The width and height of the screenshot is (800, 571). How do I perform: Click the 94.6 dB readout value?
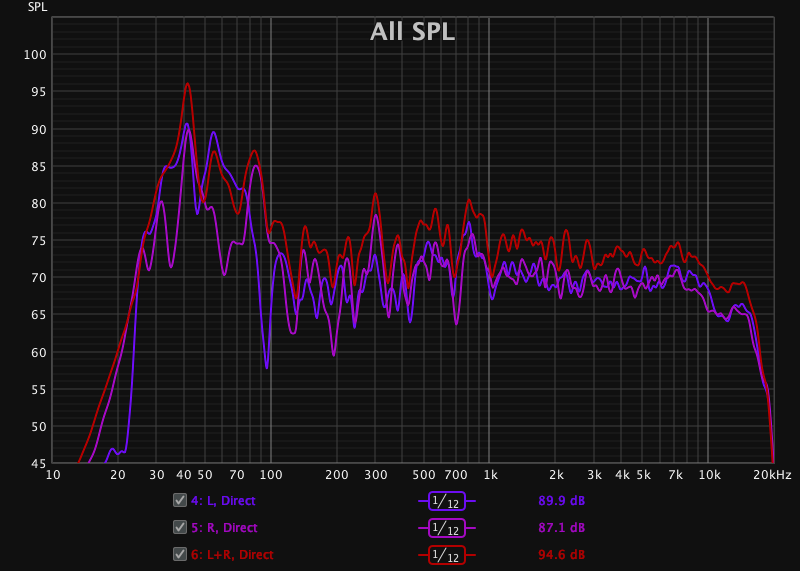tap(561, 554)
